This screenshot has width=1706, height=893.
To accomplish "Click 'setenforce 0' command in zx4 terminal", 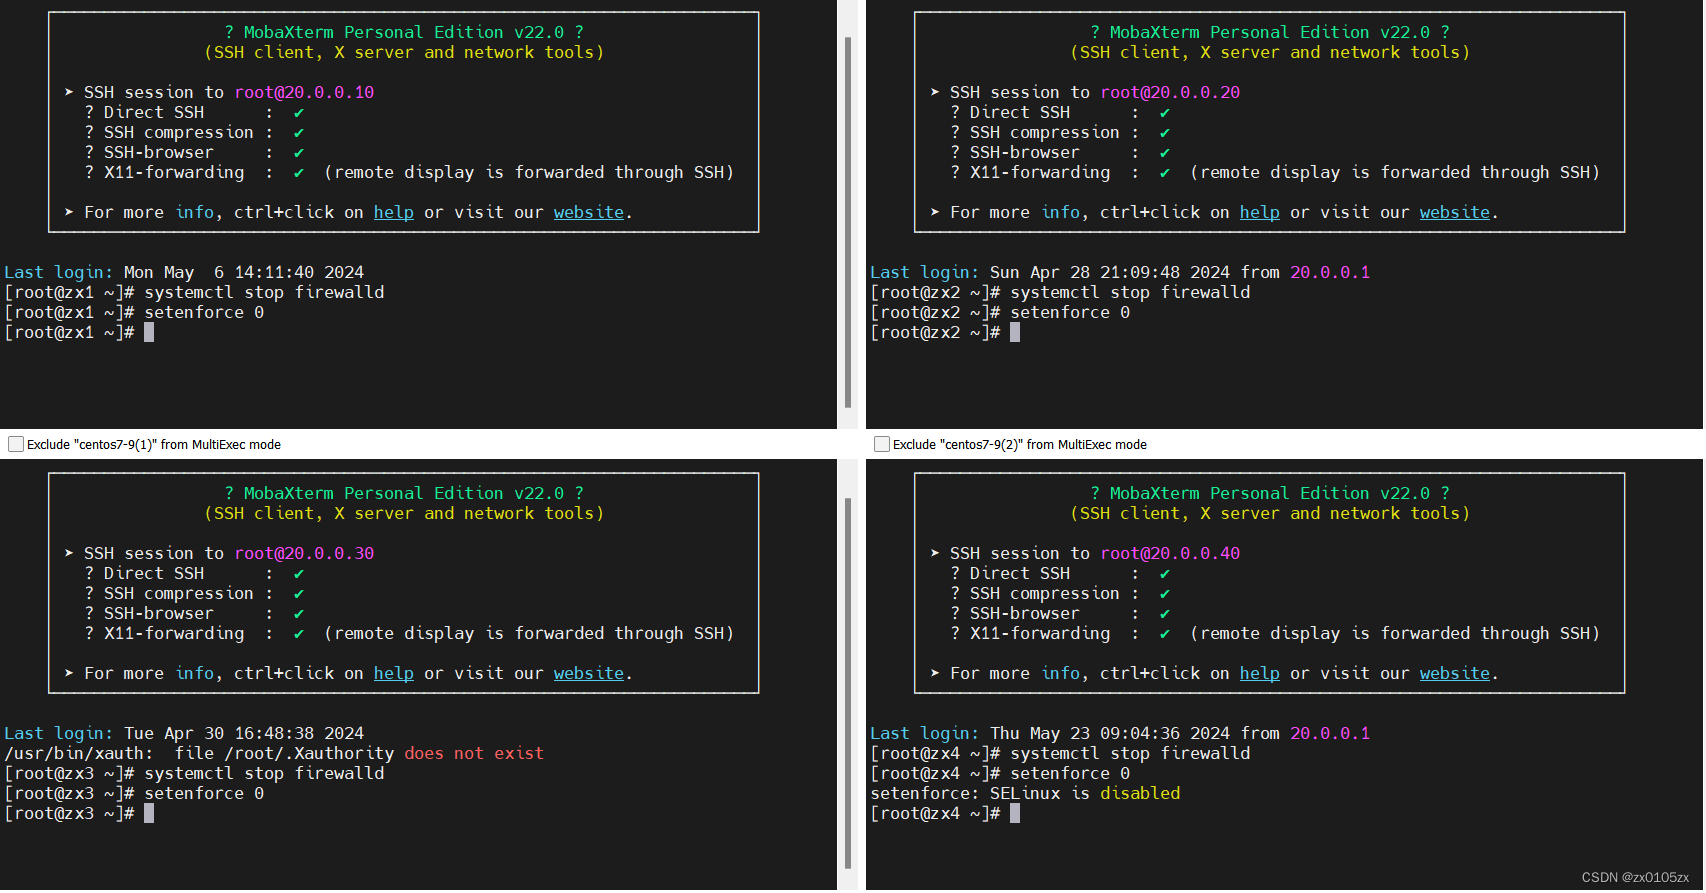I will (1070, 774).
